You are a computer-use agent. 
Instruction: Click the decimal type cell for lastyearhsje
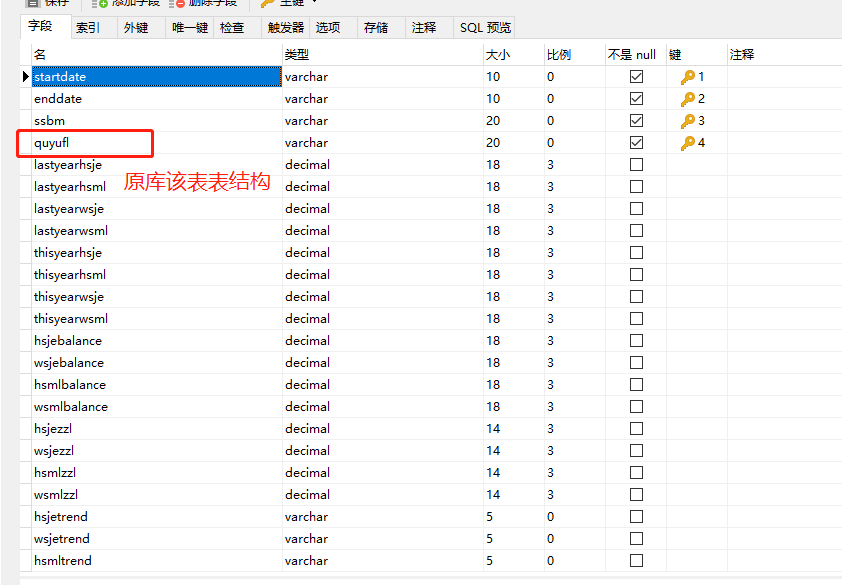tap(383, 165)
